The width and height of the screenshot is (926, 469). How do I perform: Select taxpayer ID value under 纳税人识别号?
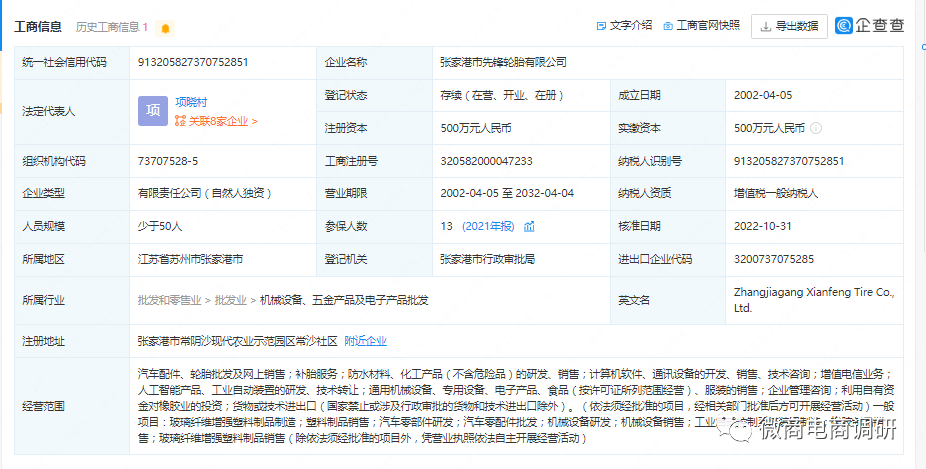789,161
